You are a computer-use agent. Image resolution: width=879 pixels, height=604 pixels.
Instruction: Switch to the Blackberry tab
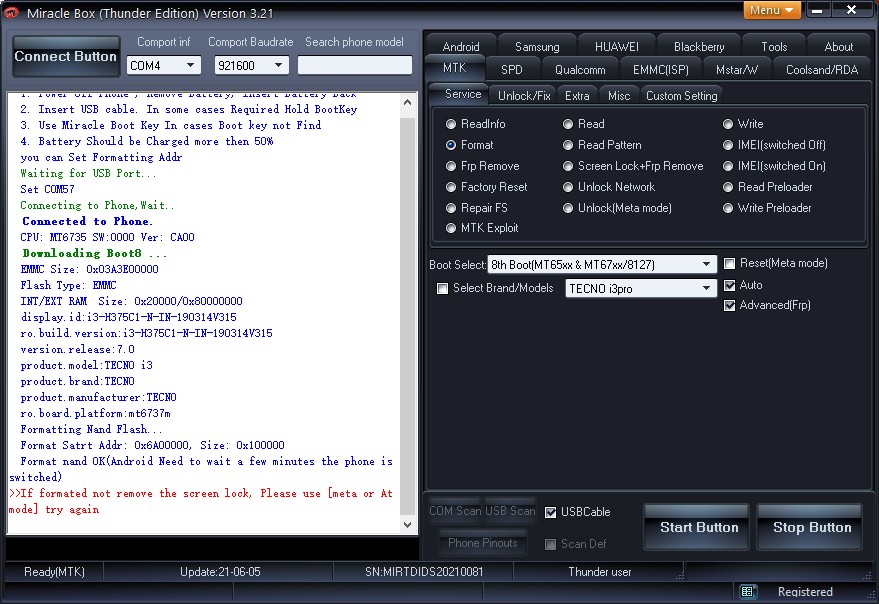(x=698, y=47)
